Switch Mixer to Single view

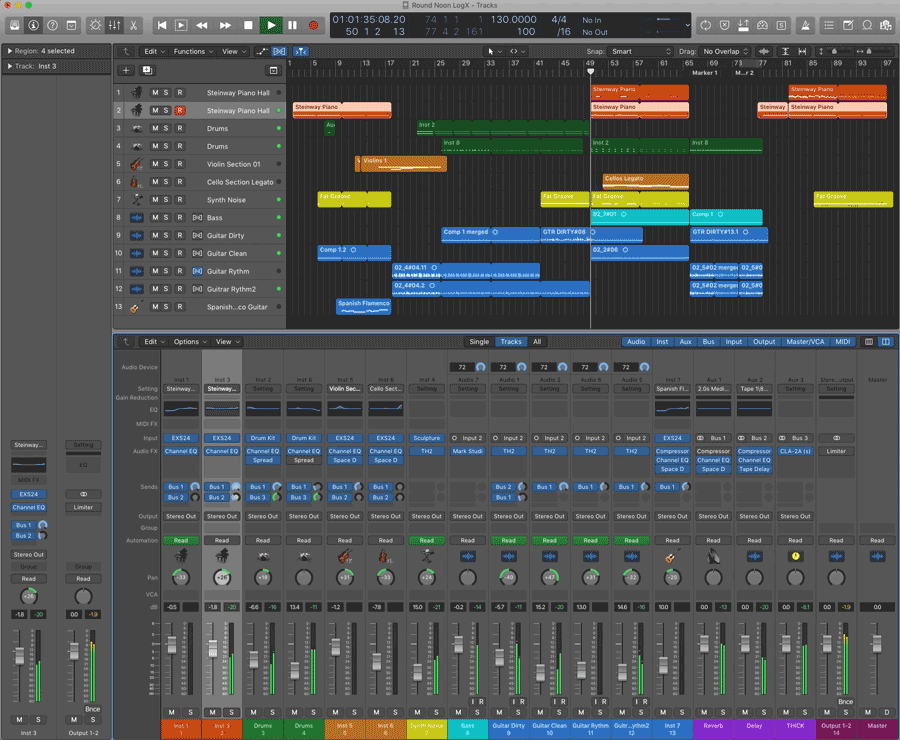(479, 342)
